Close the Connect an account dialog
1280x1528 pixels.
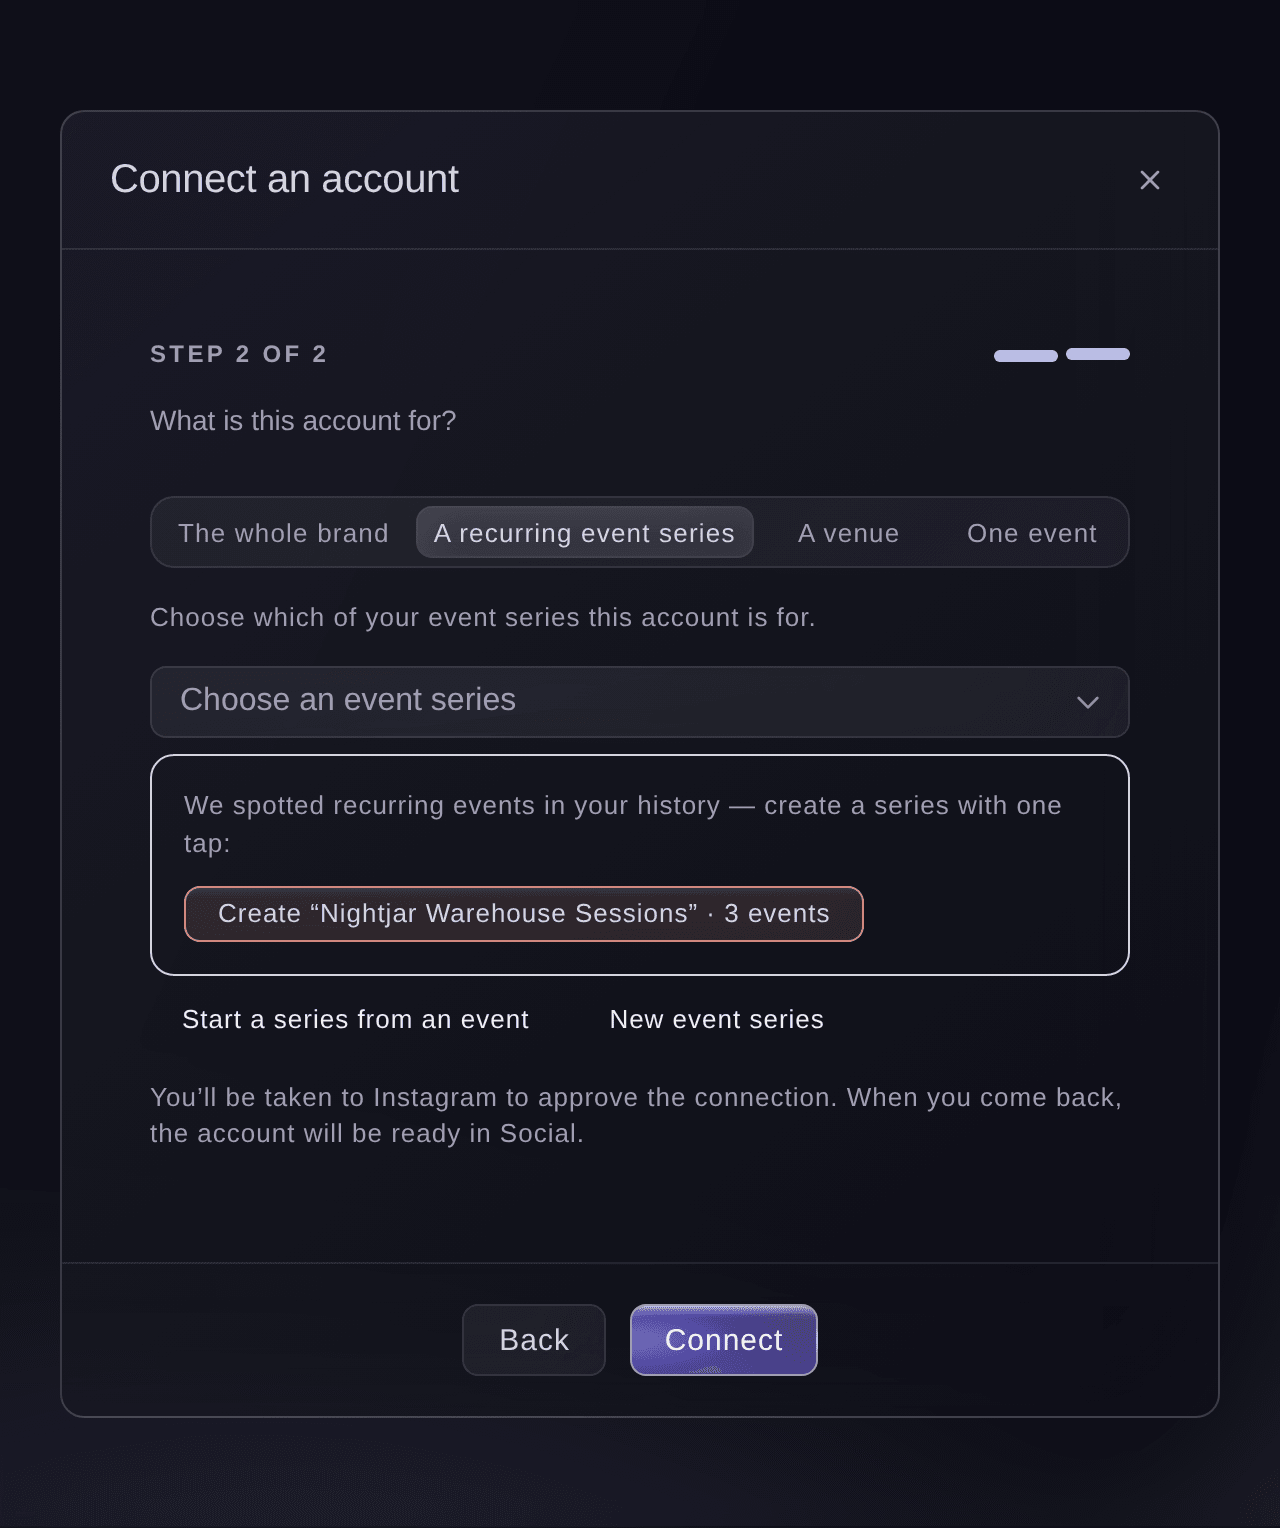pos(1150,180)
